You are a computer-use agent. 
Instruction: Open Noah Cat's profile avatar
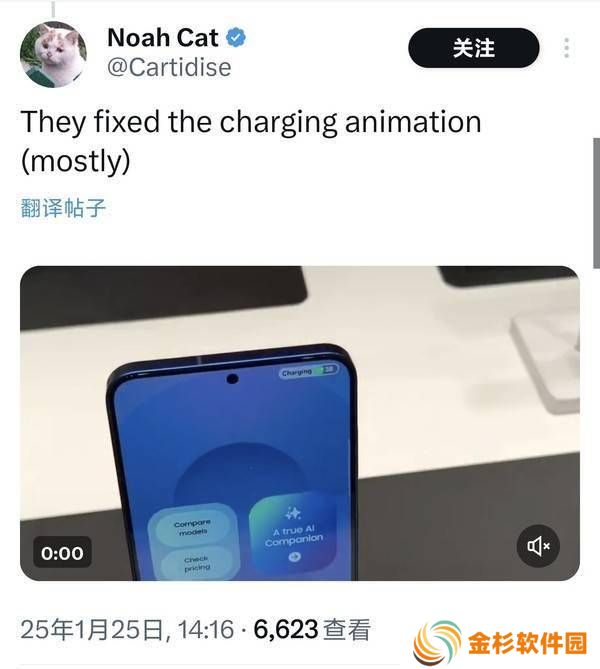coord(53,54)
